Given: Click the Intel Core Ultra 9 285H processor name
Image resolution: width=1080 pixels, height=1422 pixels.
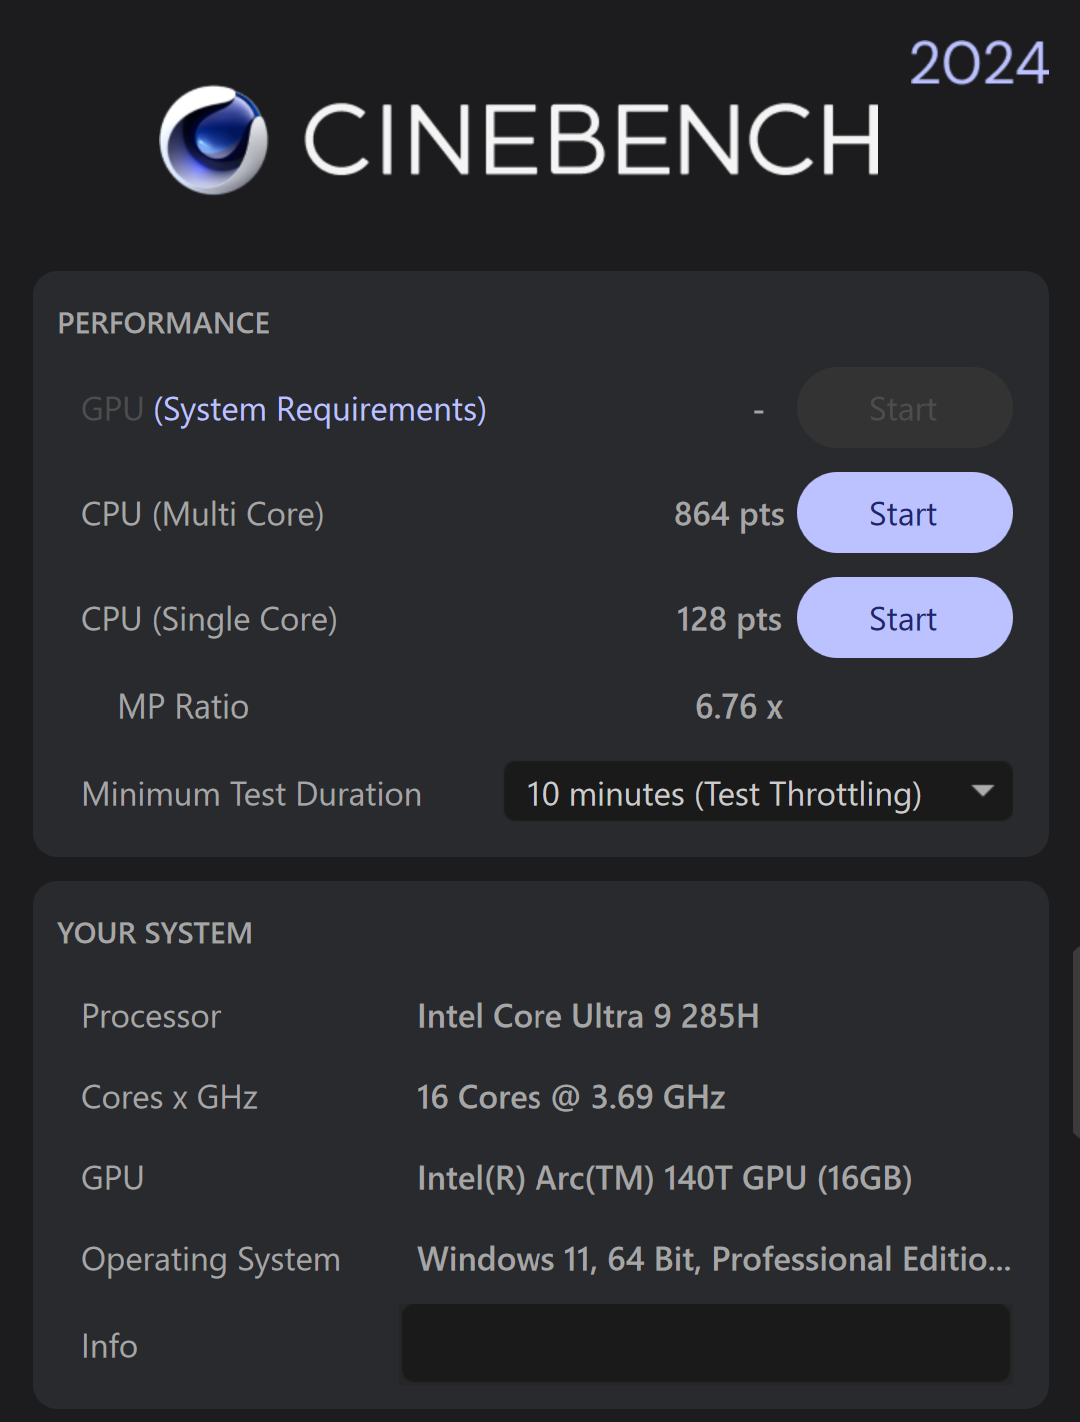Looking at the screenshot, I should (x=588, y=1016).
